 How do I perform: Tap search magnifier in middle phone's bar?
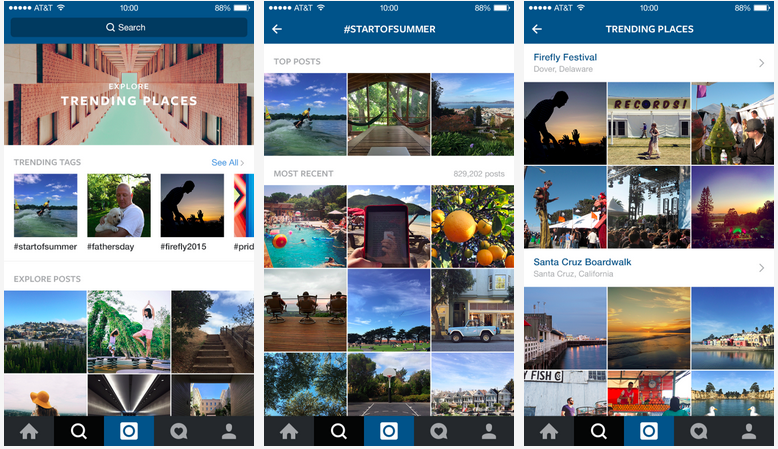coord(339,431)
